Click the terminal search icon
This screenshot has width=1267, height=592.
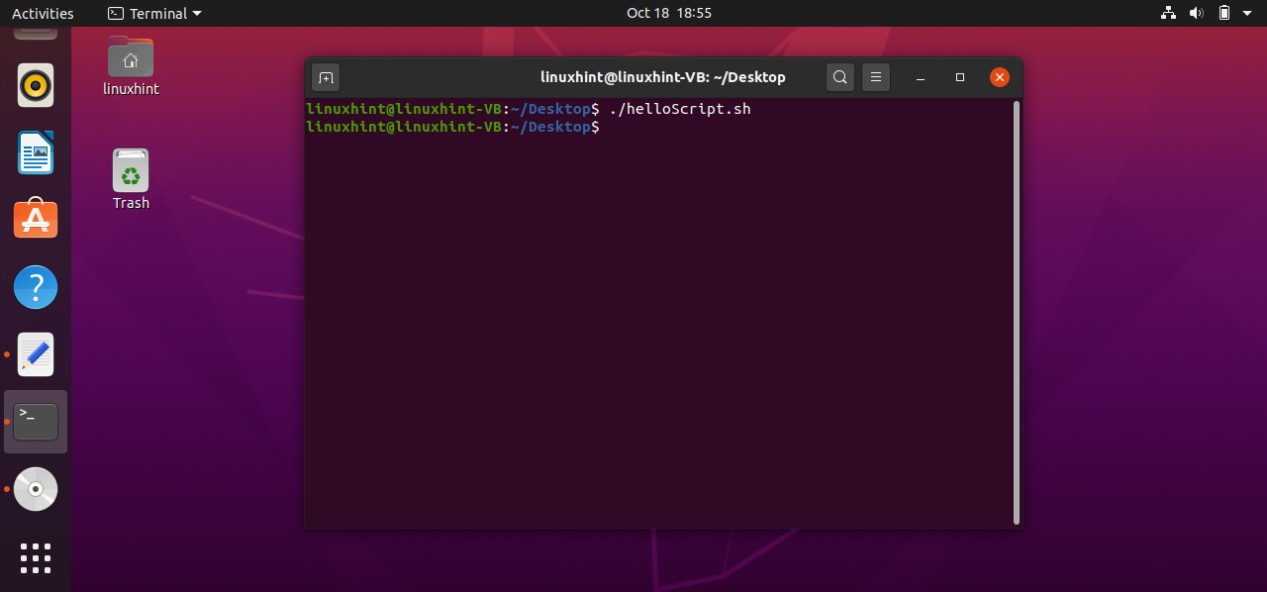pos(841,77)
